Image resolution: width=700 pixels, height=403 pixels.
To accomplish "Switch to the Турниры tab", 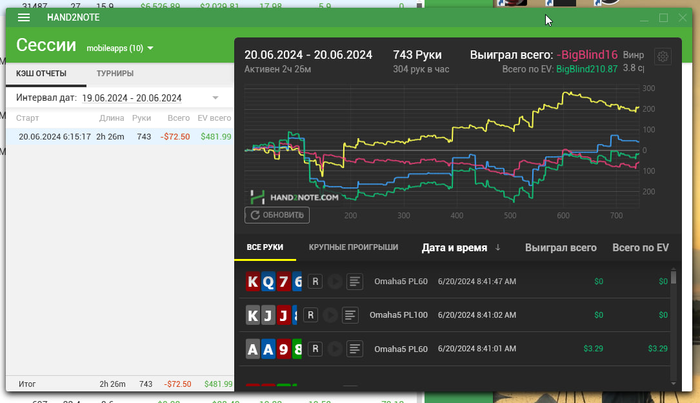I will pyautogui.click(x=115, y=73).
